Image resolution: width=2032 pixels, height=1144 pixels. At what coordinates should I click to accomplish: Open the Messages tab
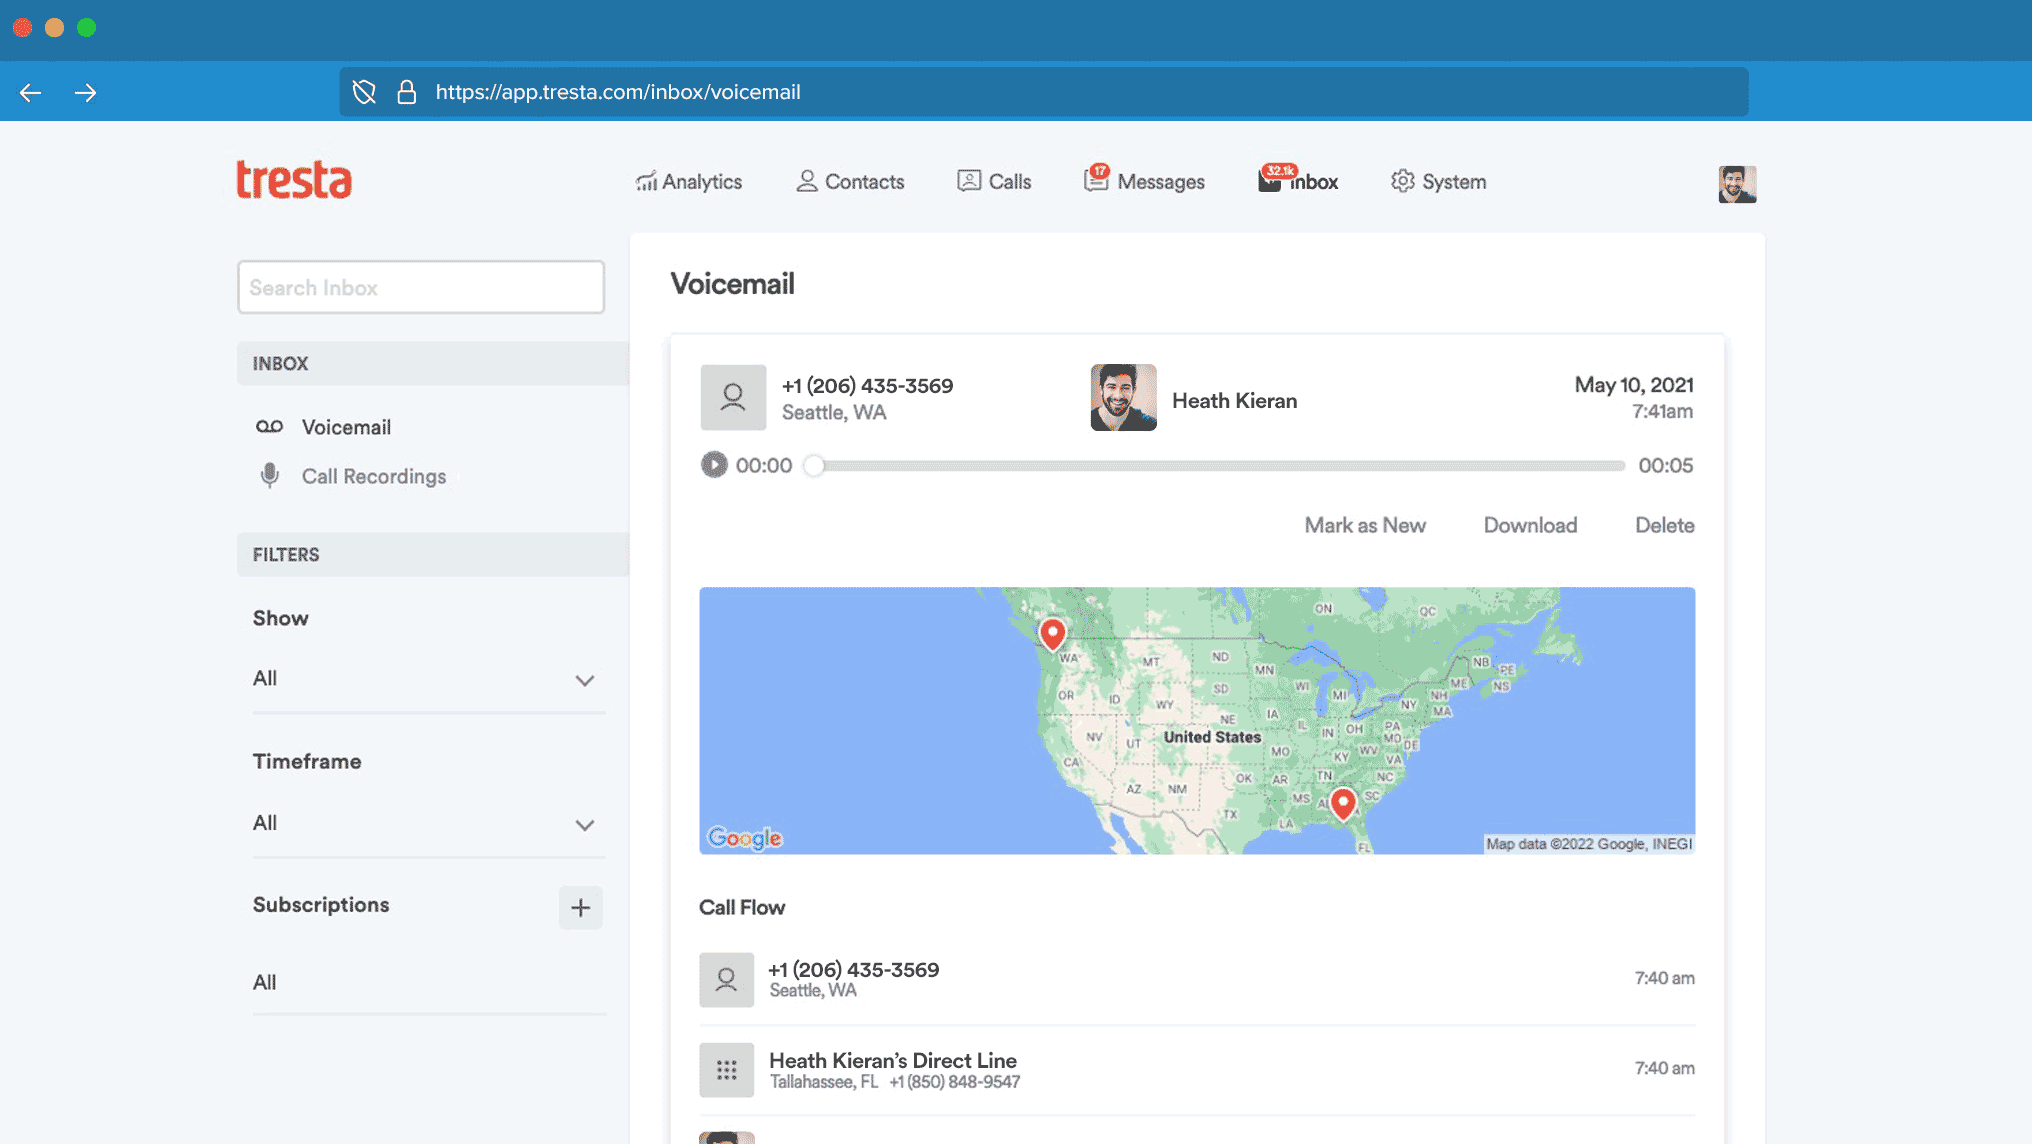coord(1145,181)
